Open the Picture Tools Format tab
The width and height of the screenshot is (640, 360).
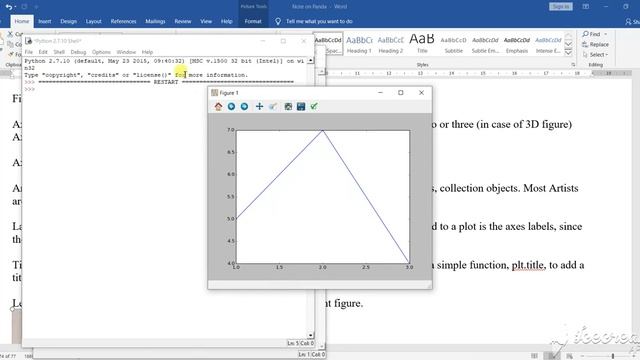[253, 21]
